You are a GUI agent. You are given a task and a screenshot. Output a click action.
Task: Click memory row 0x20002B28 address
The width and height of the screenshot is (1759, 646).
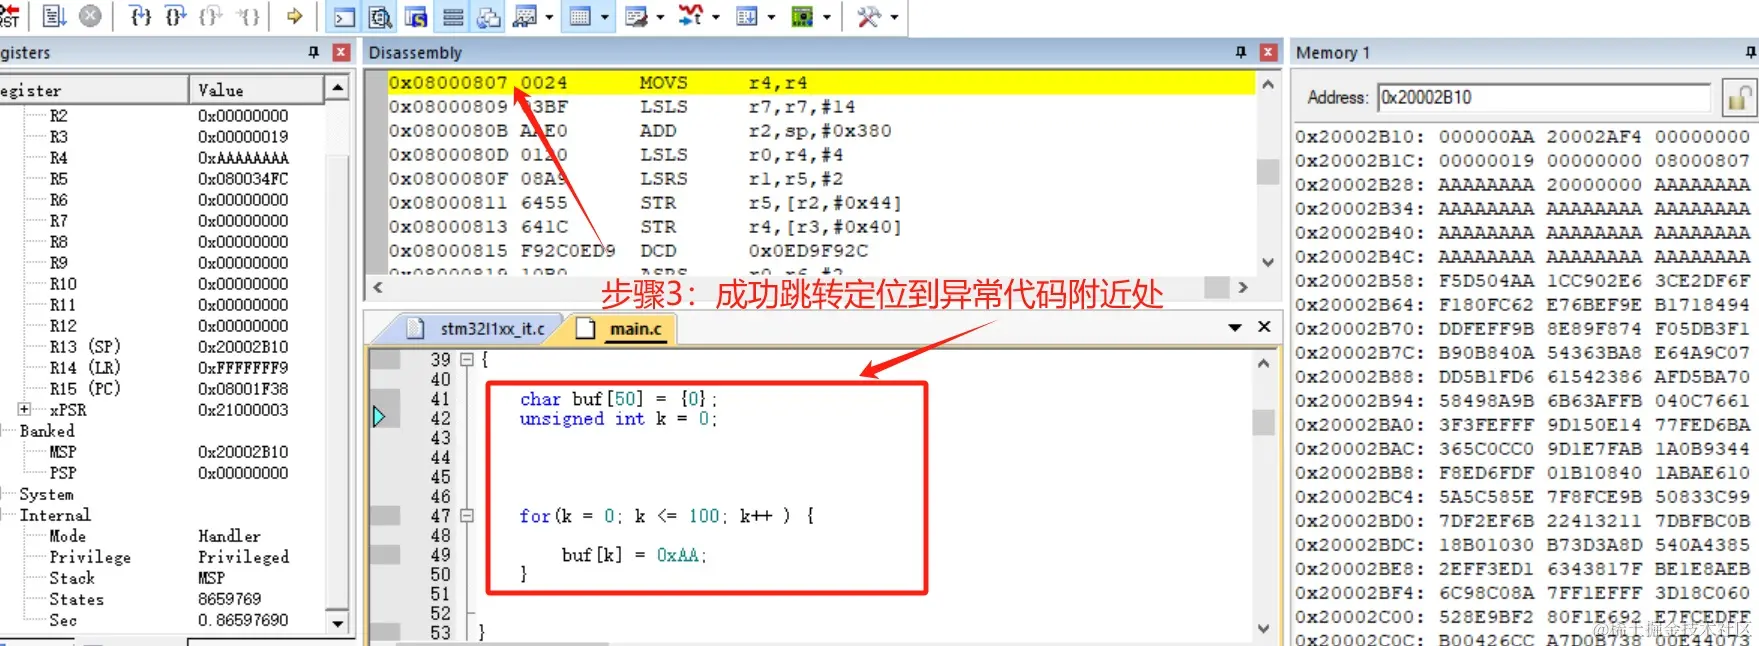[1360, 185]
